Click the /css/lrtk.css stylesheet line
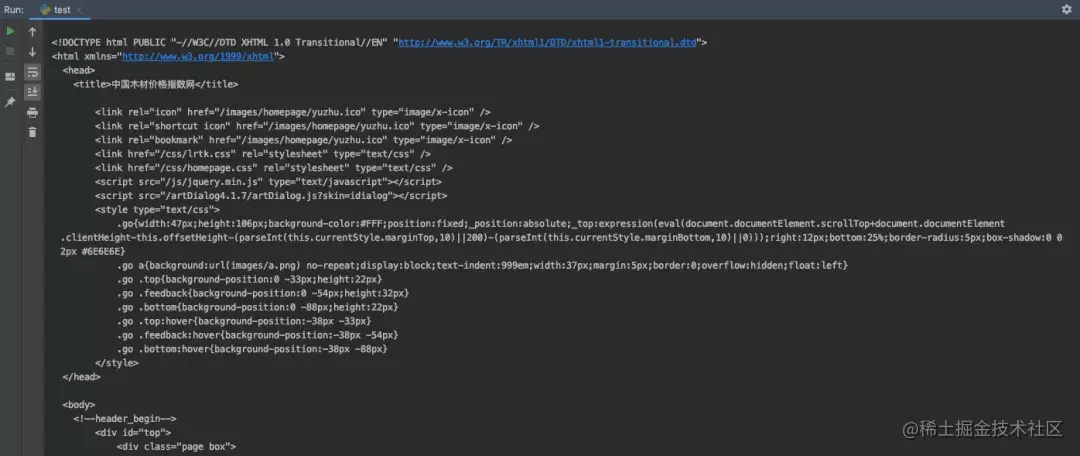Screen dimensions: 1080x456 pos(263,154)
